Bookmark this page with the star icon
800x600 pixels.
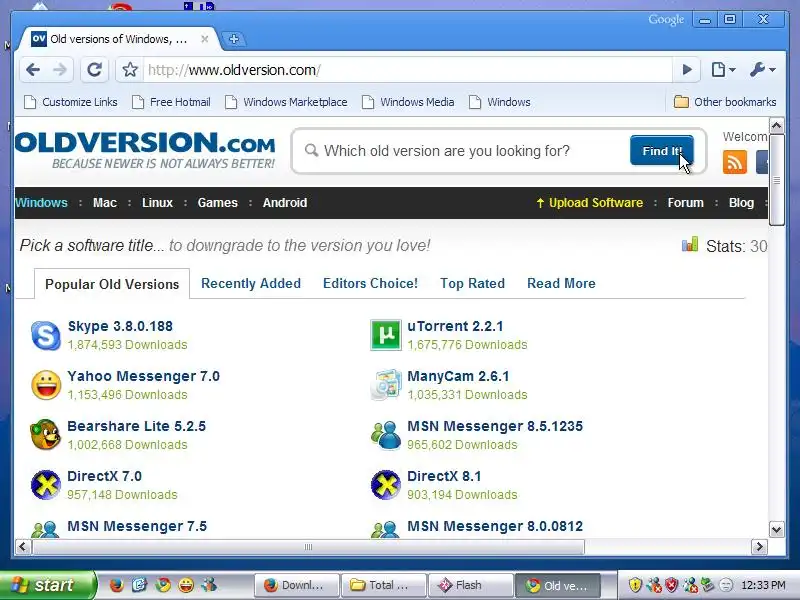[x=130, y=70]
